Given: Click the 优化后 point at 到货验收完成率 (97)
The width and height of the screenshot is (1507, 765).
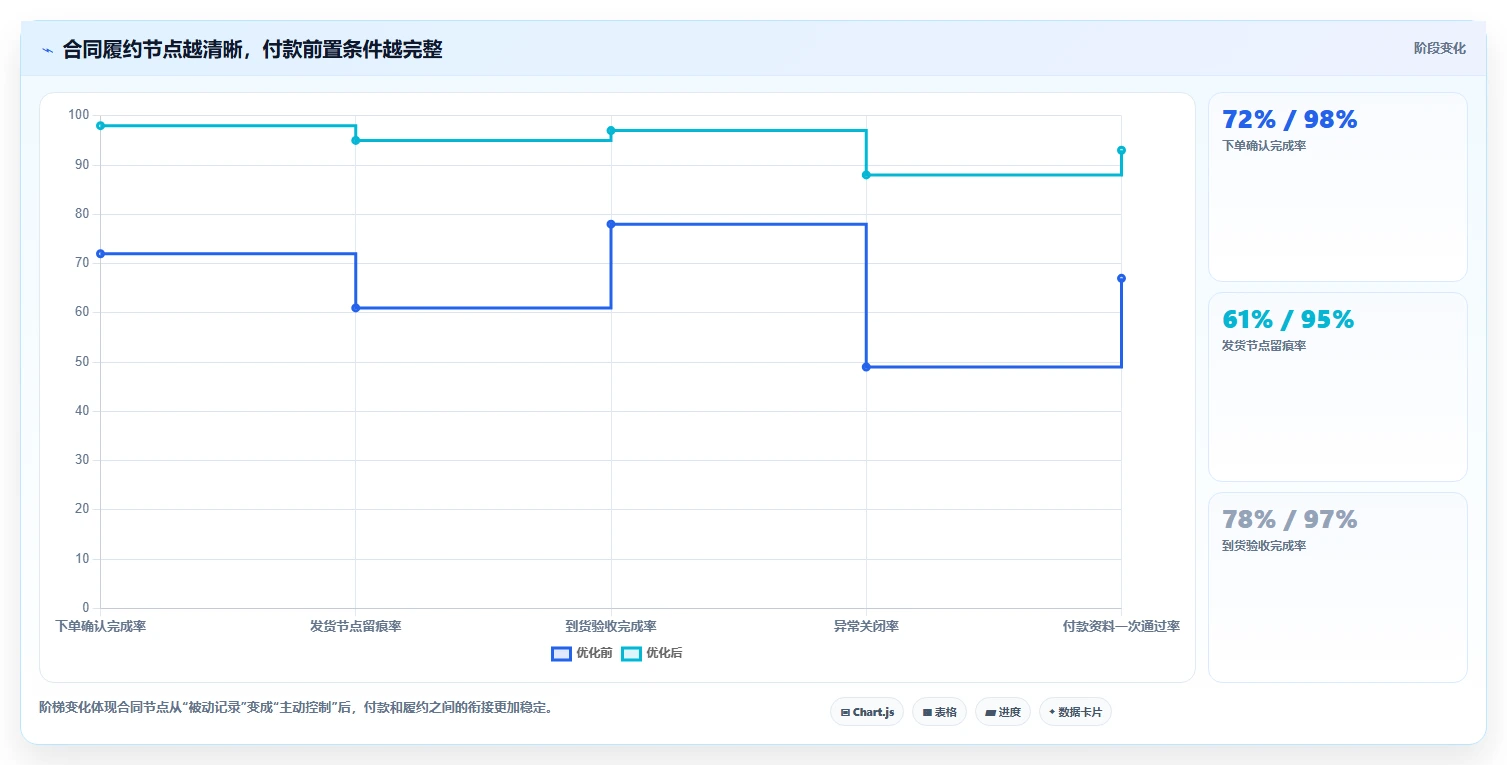Looking at the screenshot, I should [x=611, y=131].
